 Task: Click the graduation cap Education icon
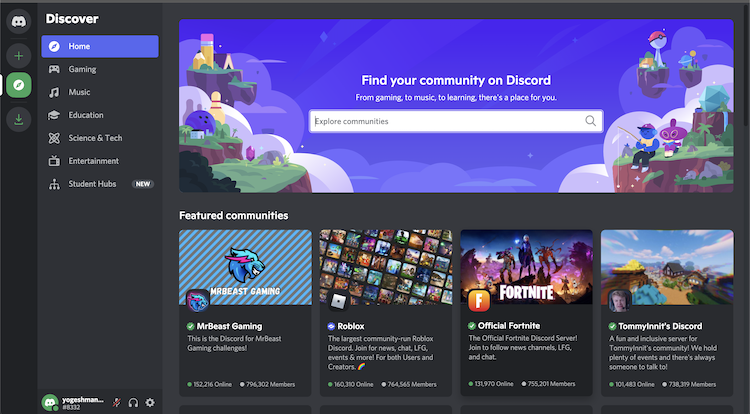54,115
